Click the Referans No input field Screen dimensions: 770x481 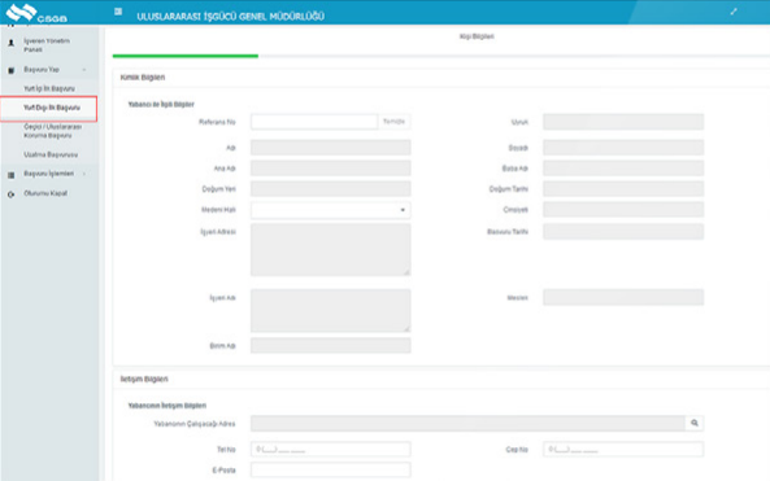314,122
